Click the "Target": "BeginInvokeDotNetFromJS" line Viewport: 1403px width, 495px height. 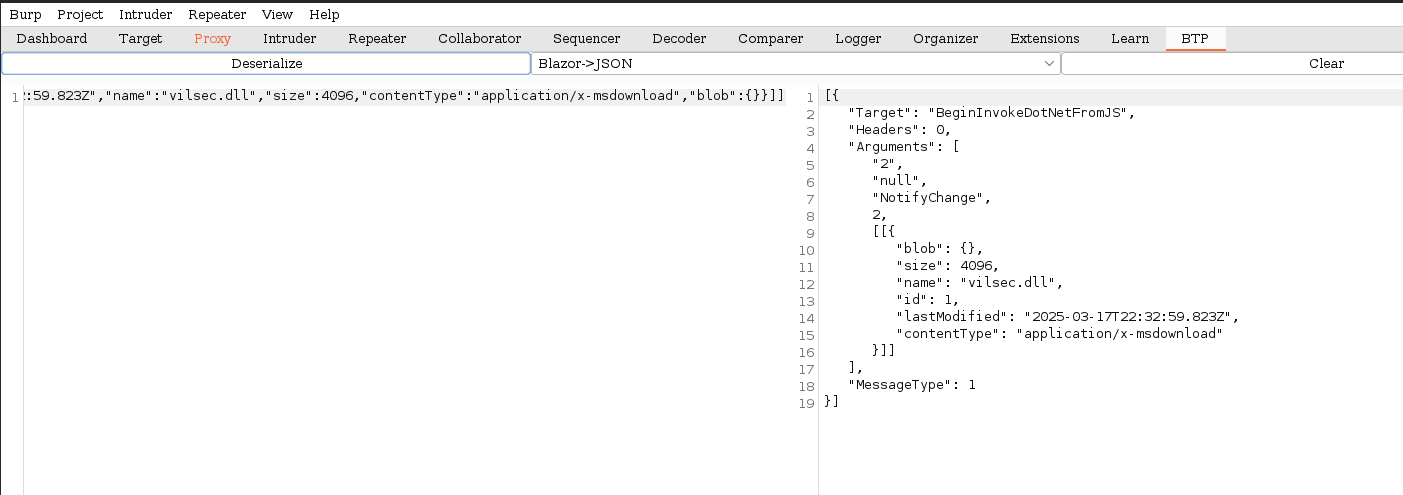point(993,113)
